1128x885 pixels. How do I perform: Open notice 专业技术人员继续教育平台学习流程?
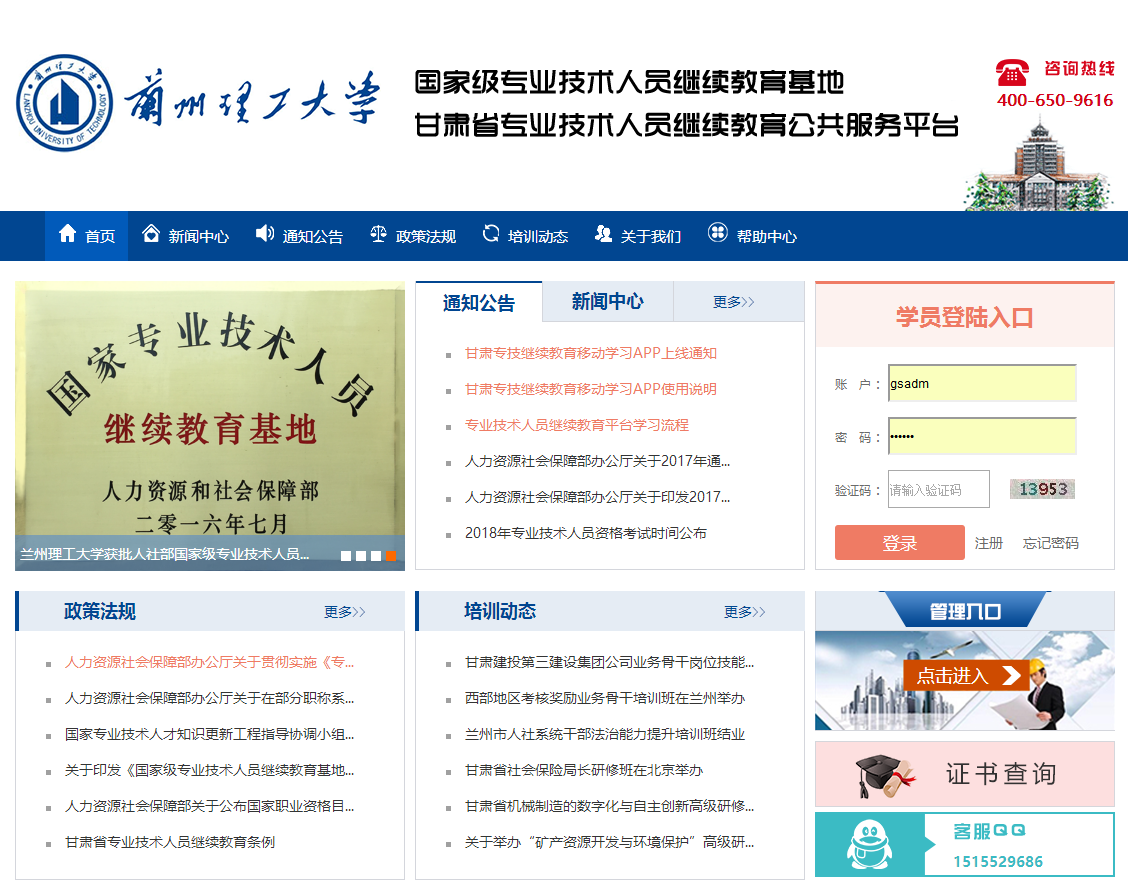(577, 425)
